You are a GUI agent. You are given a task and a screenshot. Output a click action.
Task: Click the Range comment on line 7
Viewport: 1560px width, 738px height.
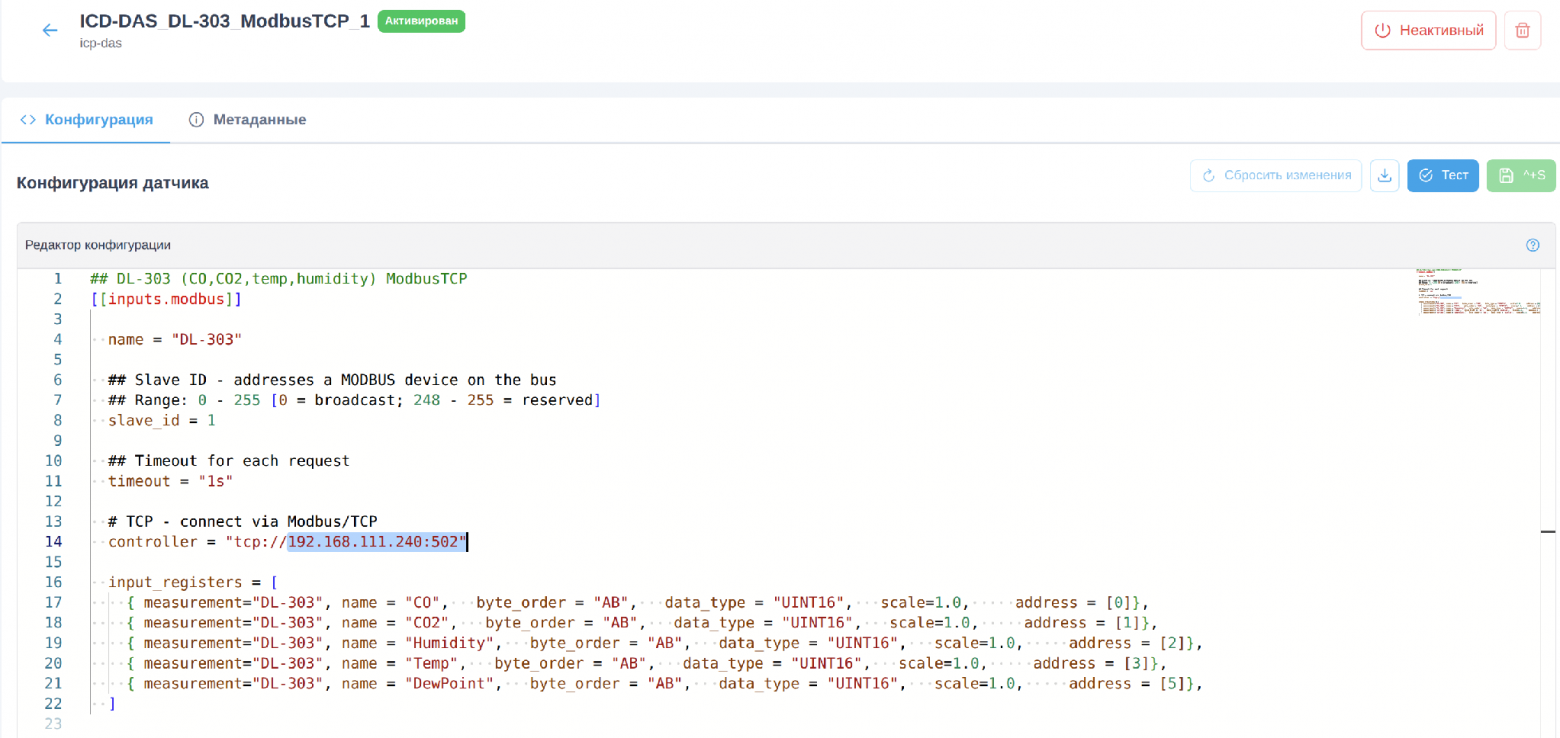point(354,400)
